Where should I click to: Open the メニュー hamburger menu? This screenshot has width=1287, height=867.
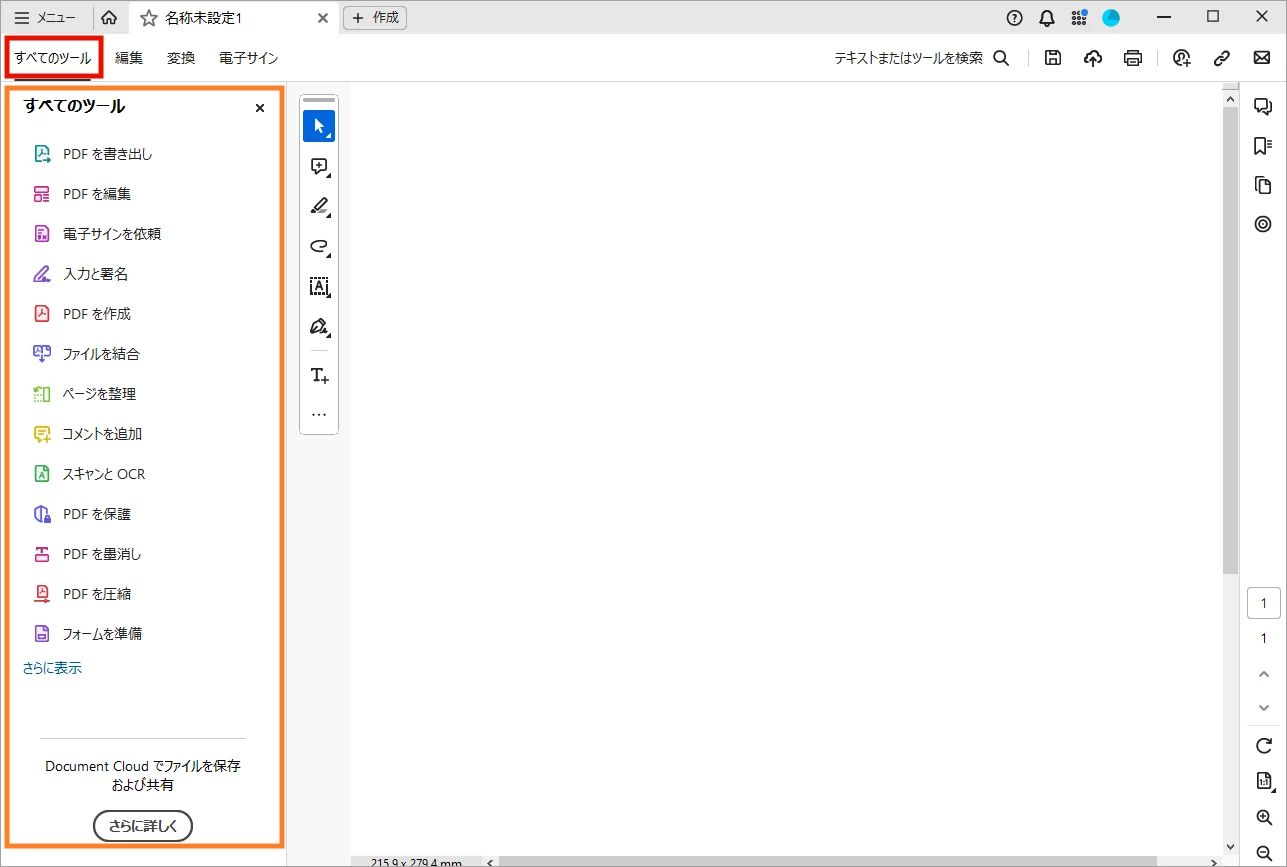point(45,18)
